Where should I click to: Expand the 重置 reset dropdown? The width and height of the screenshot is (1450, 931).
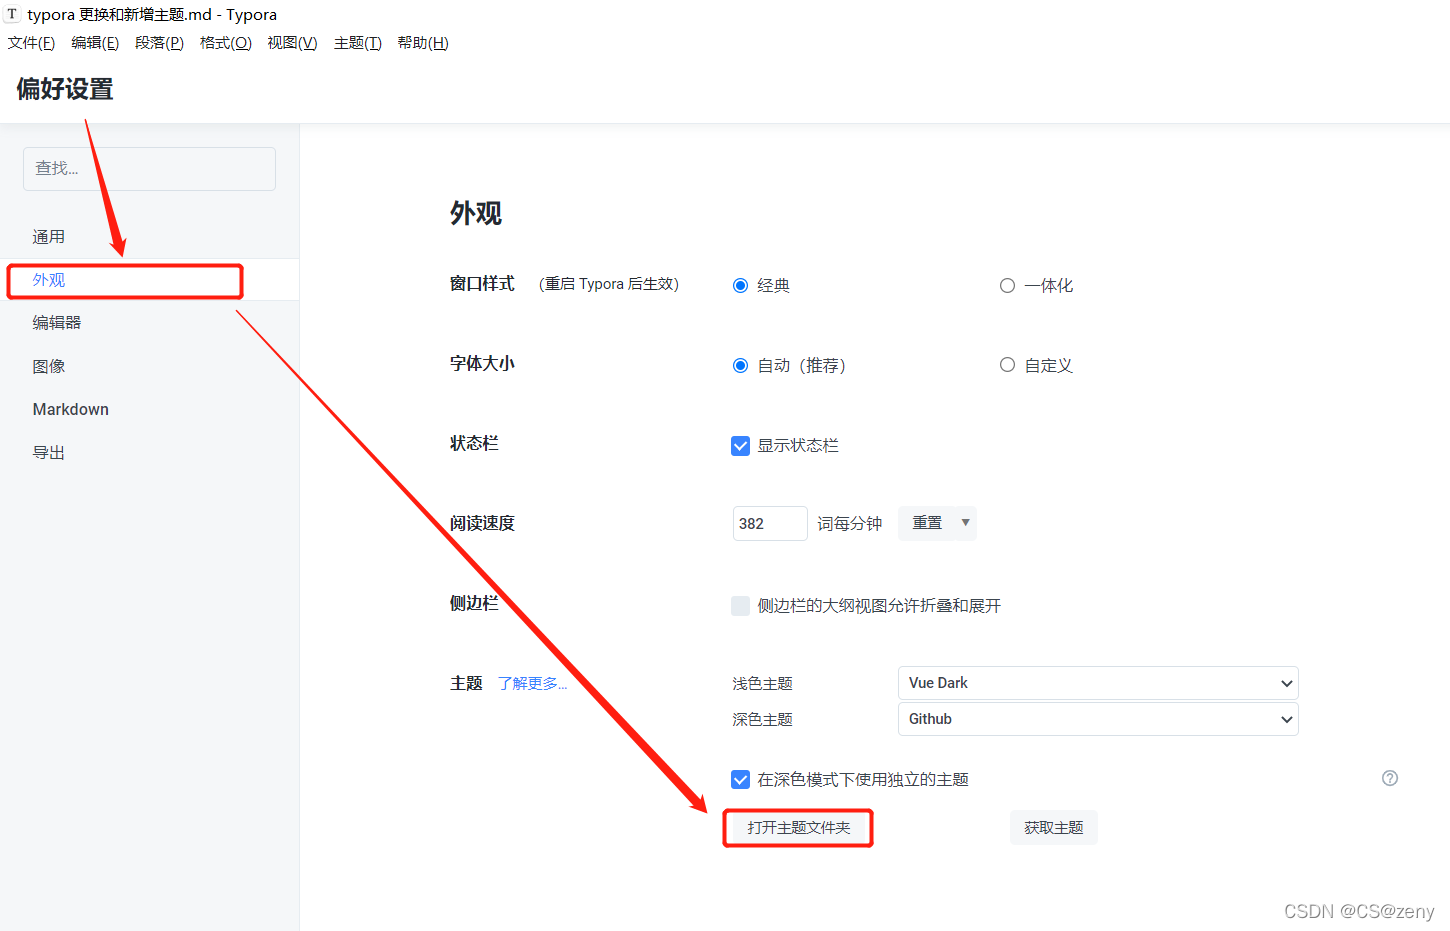tap(937, 523)
